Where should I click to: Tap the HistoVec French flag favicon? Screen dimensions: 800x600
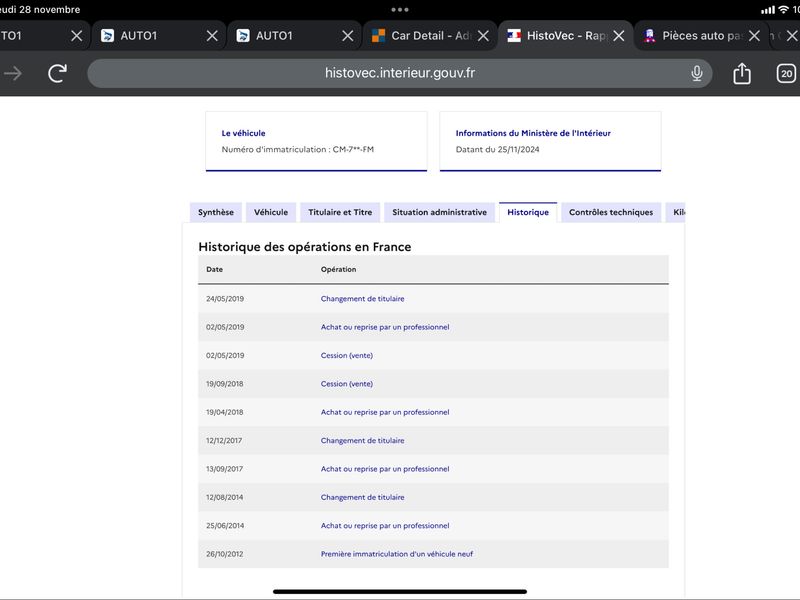[514, 36]
